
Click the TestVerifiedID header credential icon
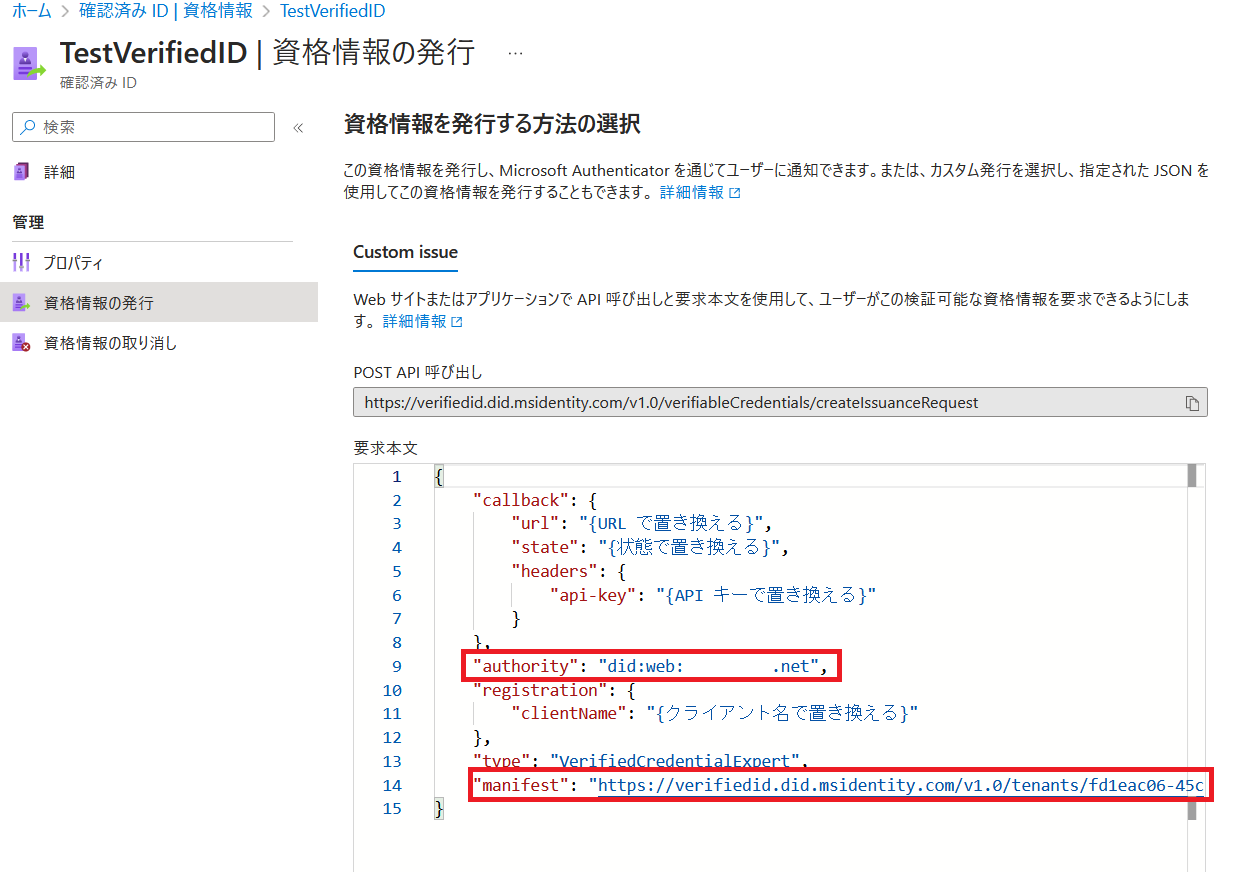coord(29,62)
